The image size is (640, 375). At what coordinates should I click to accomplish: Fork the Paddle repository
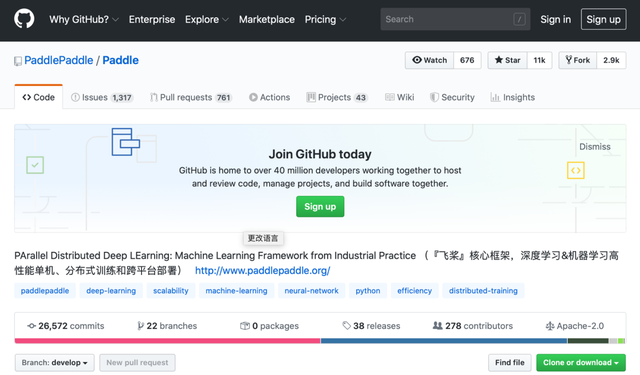[x=578, y=60]
